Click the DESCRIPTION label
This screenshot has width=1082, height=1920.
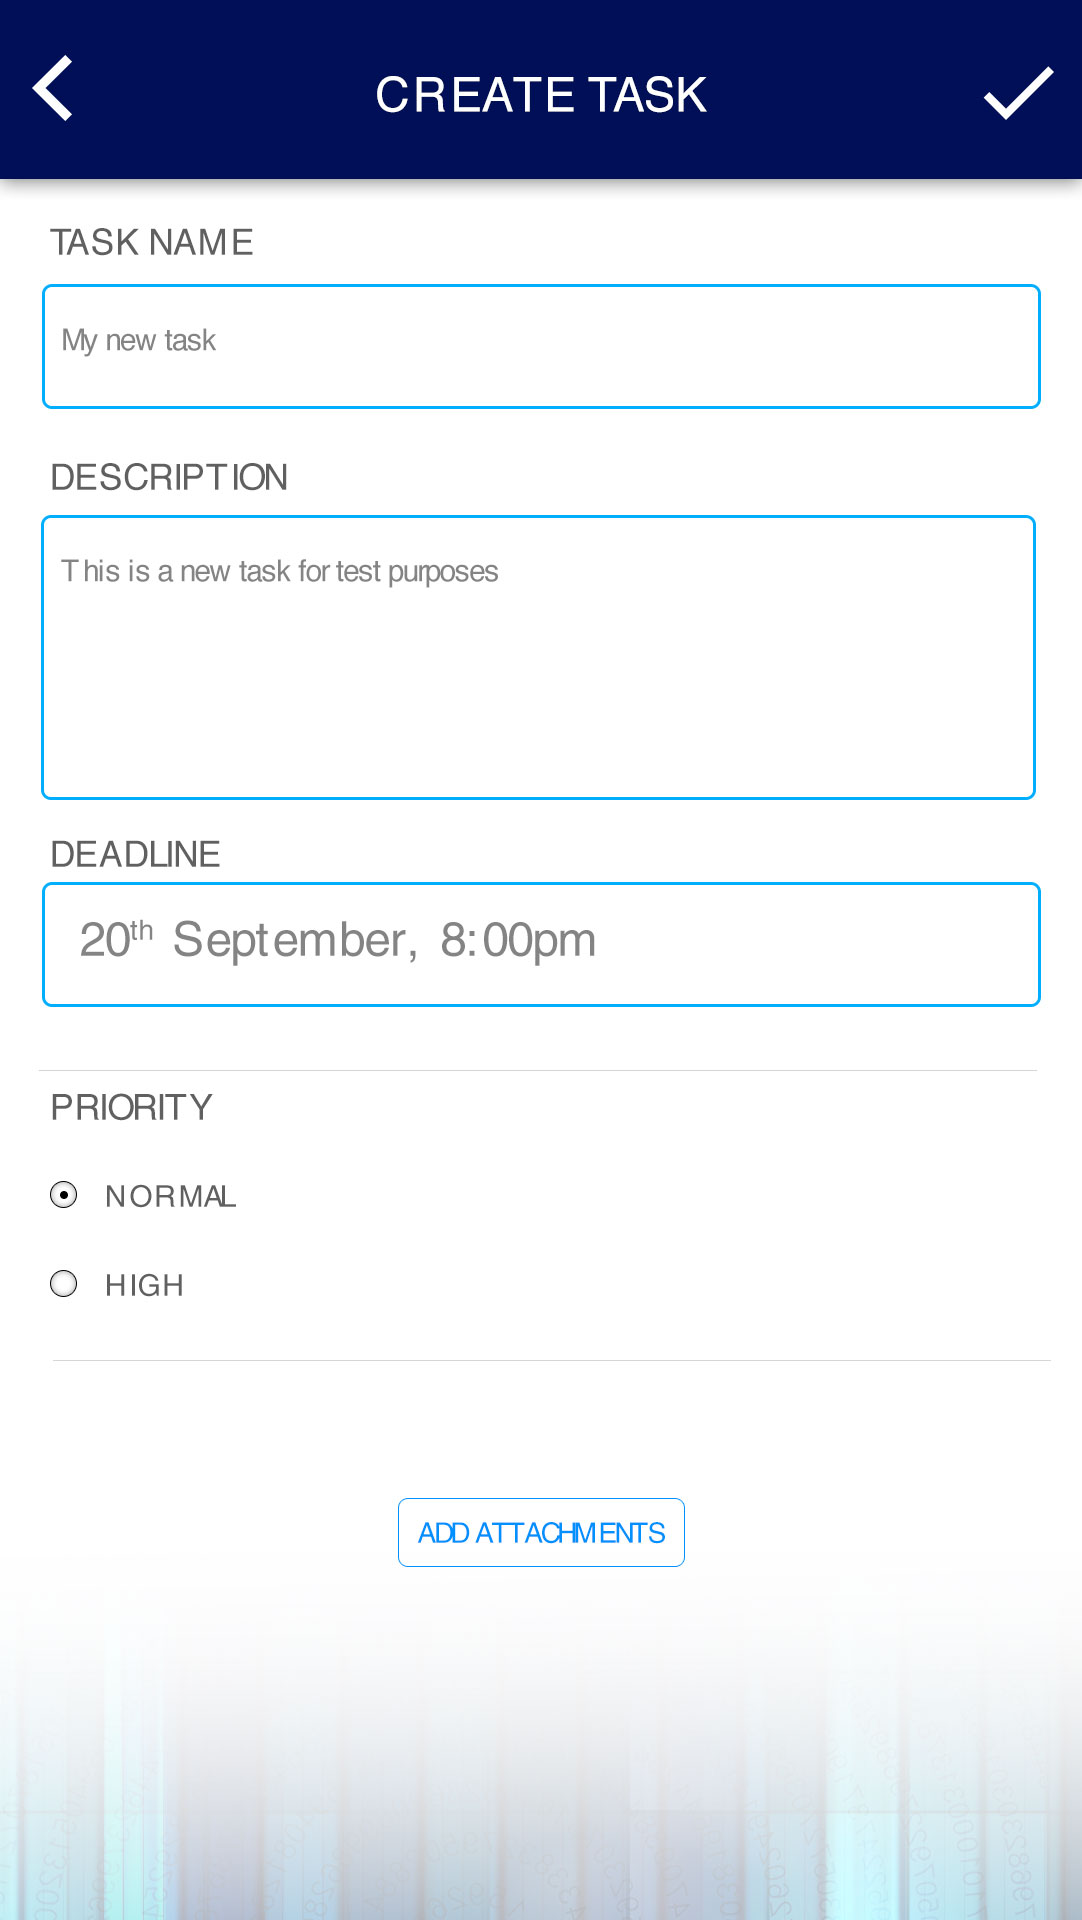(x=169, y=477)
